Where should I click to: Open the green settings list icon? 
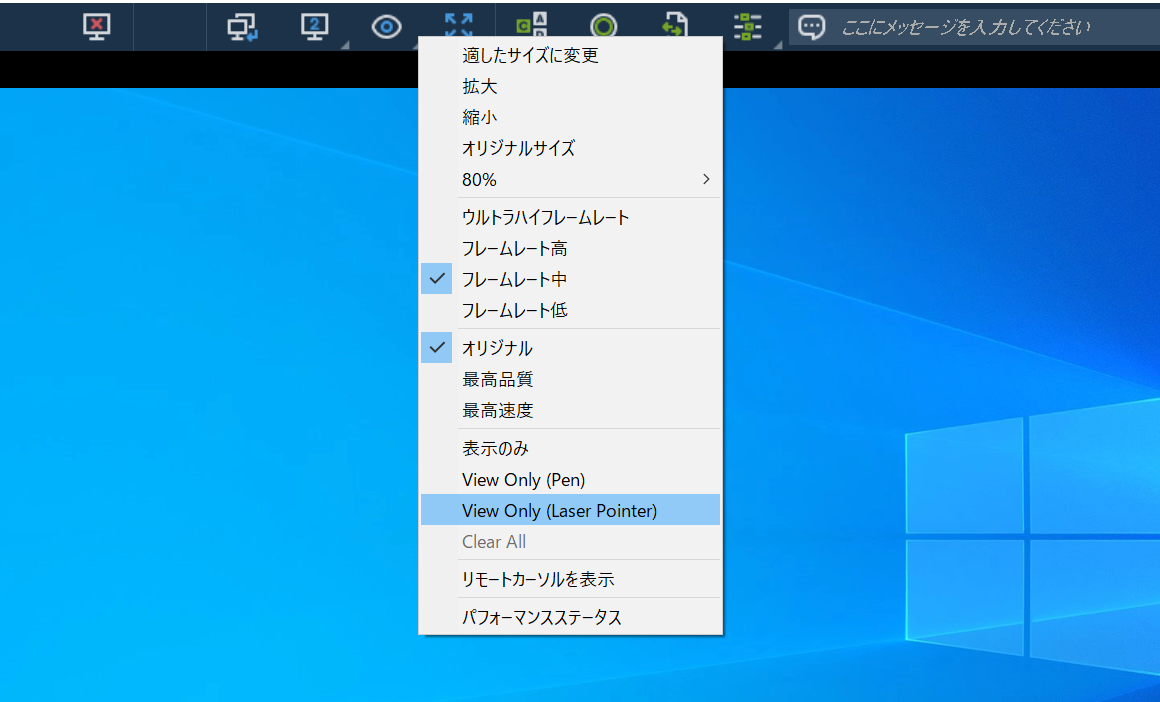(747, 27)
